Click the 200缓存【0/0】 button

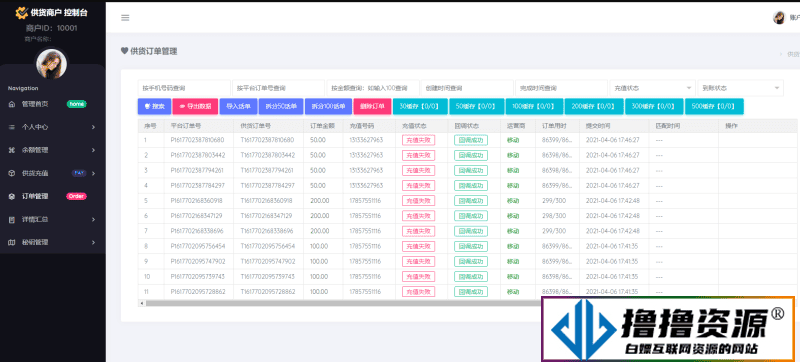pos(594,107)
